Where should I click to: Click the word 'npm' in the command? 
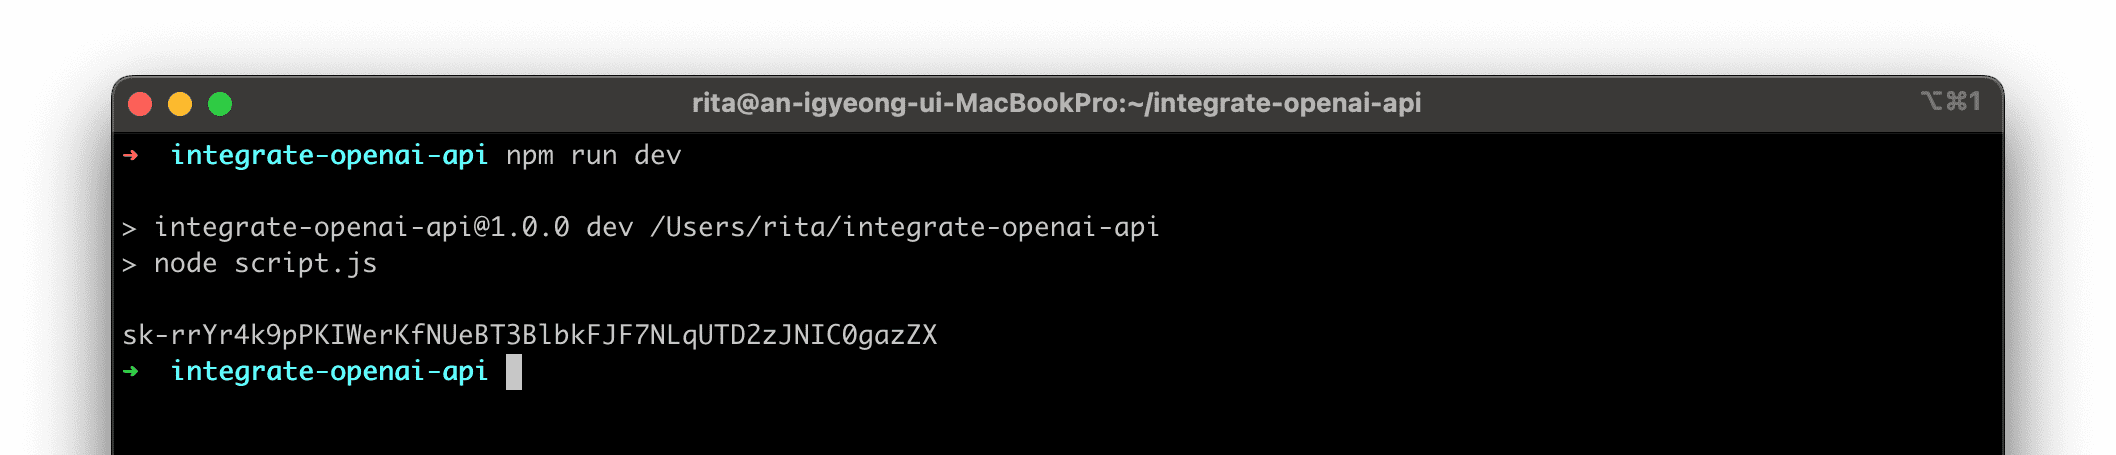(x=530, y=156)
